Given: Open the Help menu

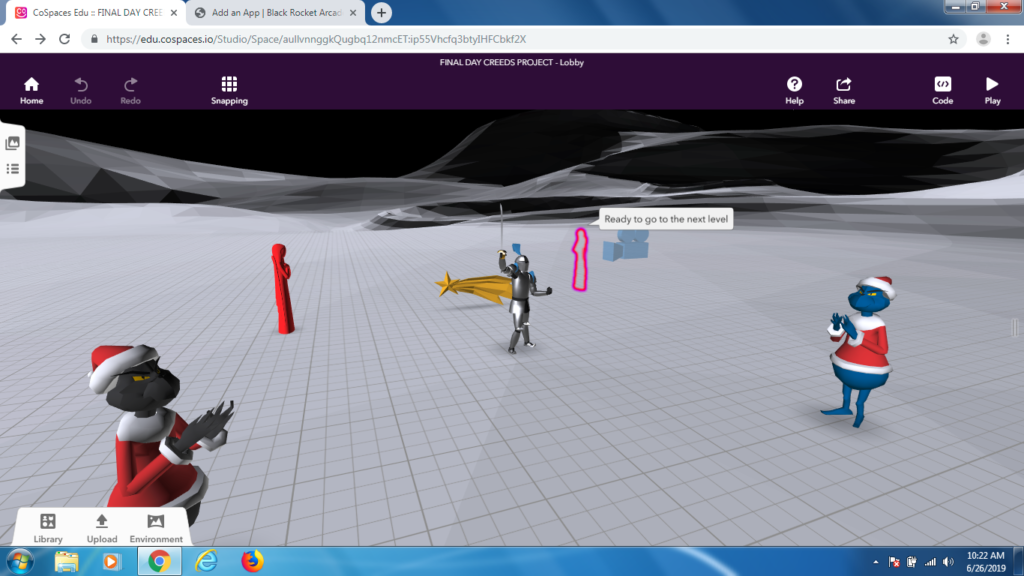Looking at the screenshot, I should (794, 90).
